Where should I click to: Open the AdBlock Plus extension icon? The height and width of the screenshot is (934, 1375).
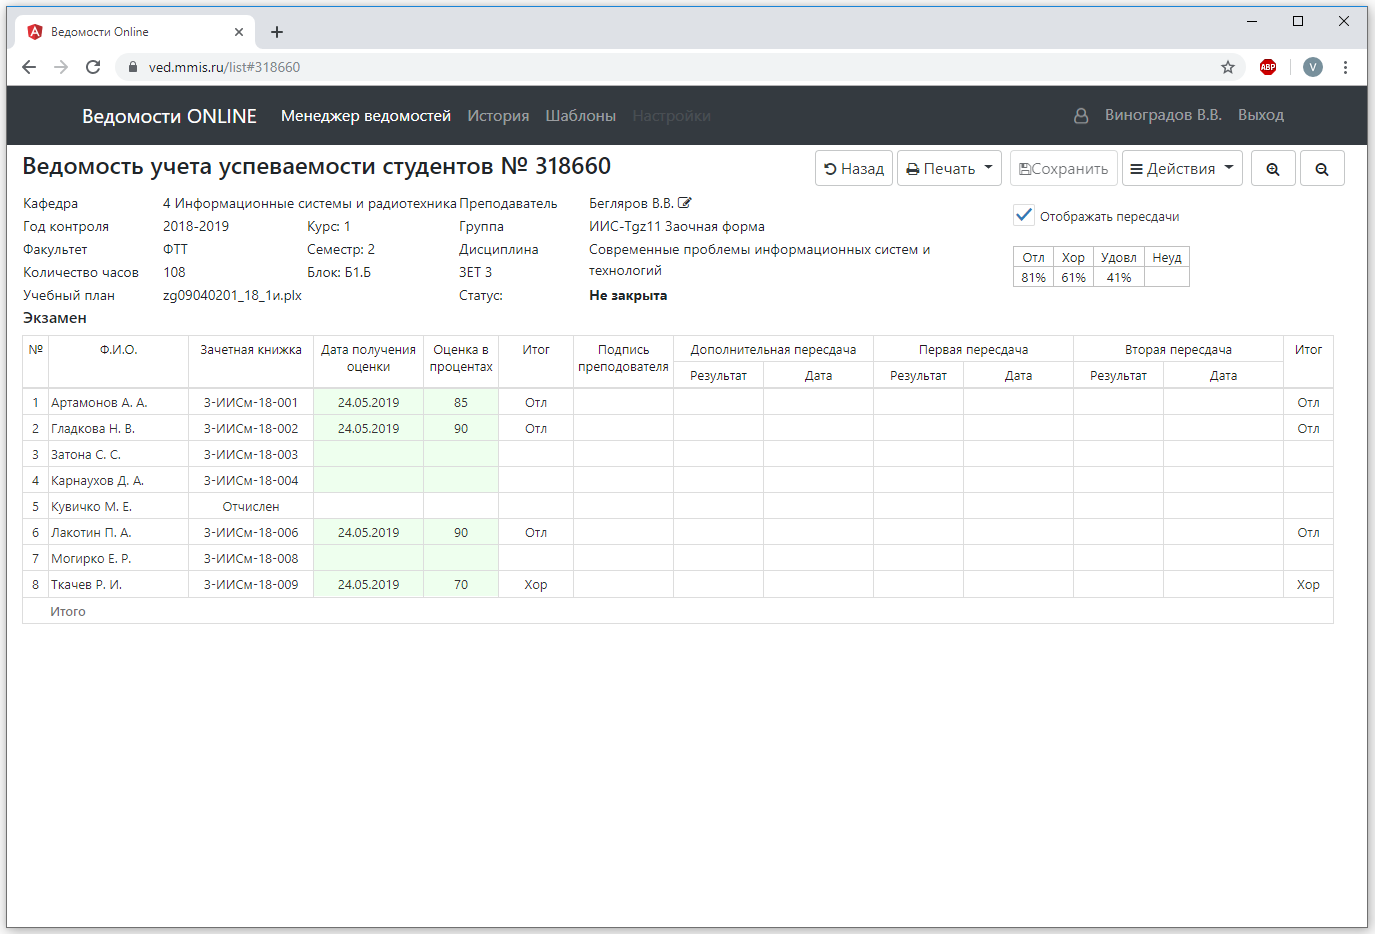coord(1268,67)
